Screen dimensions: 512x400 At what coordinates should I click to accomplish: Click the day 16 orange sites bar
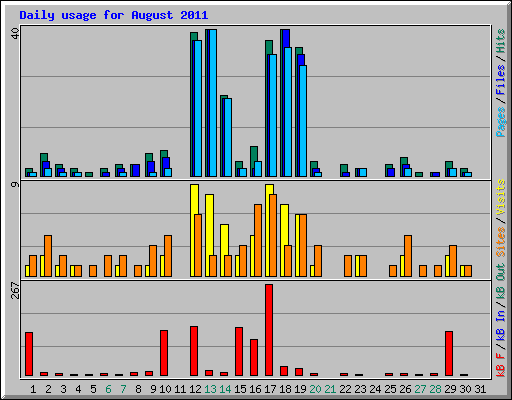258,240
